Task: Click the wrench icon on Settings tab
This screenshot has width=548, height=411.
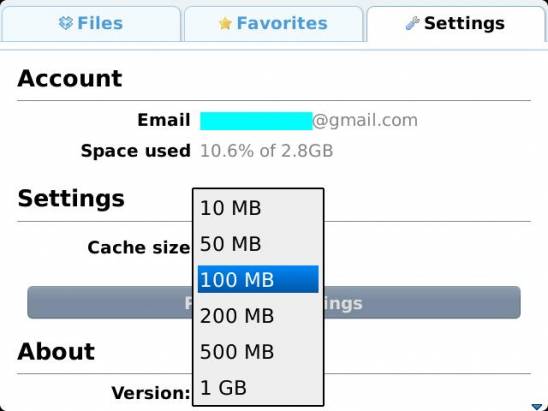Action: (412, 23)
